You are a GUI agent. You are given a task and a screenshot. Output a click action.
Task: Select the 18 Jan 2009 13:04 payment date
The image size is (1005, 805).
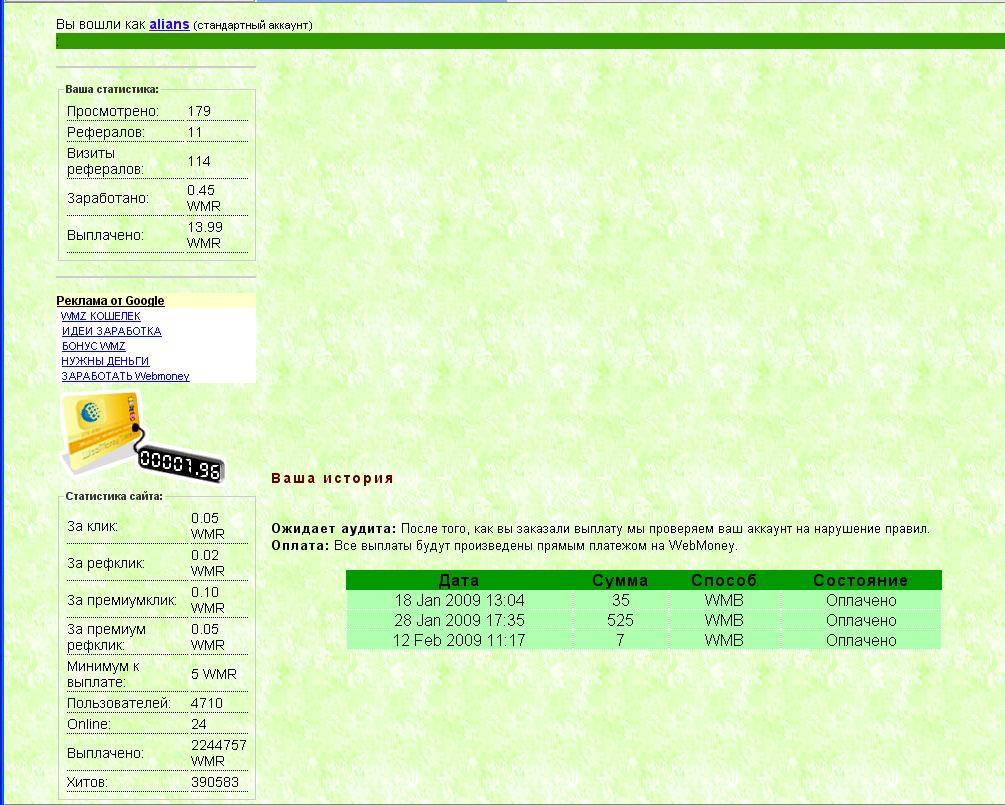point(459,601)
